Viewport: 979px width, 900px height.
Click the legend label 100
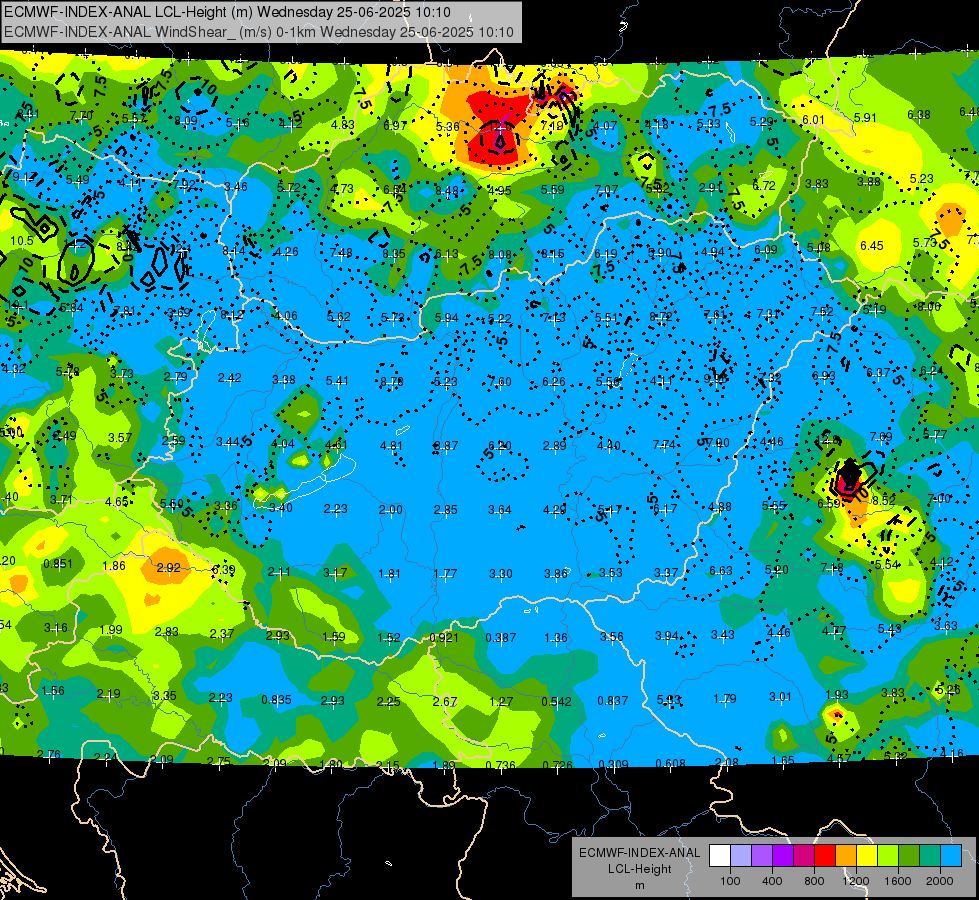coord(731,881)
